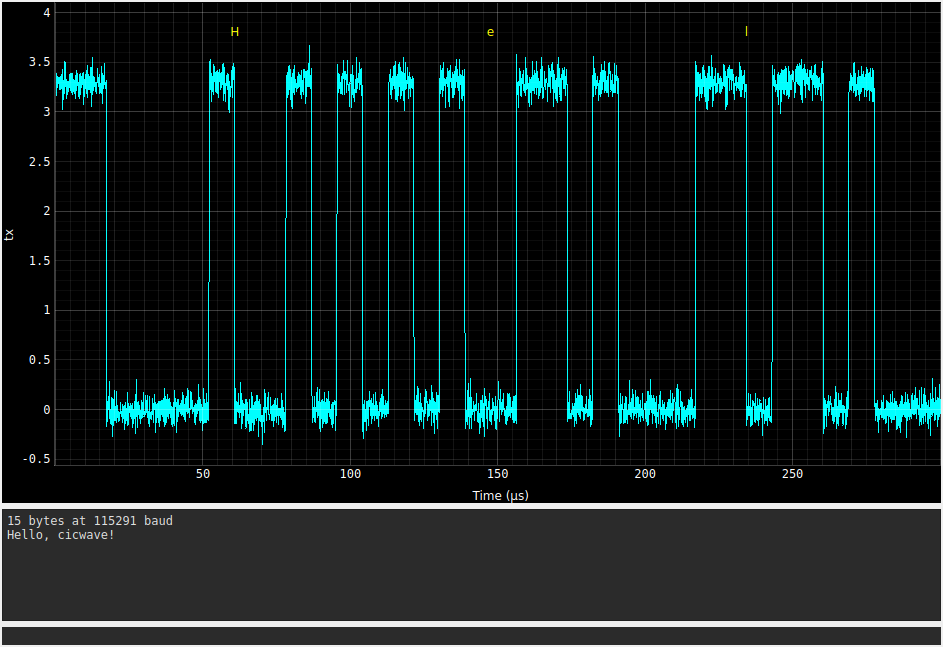Click the 2.5 tick label on voltage axis
This screenshot has height=647, width=943.
click(x=40, y=162)
